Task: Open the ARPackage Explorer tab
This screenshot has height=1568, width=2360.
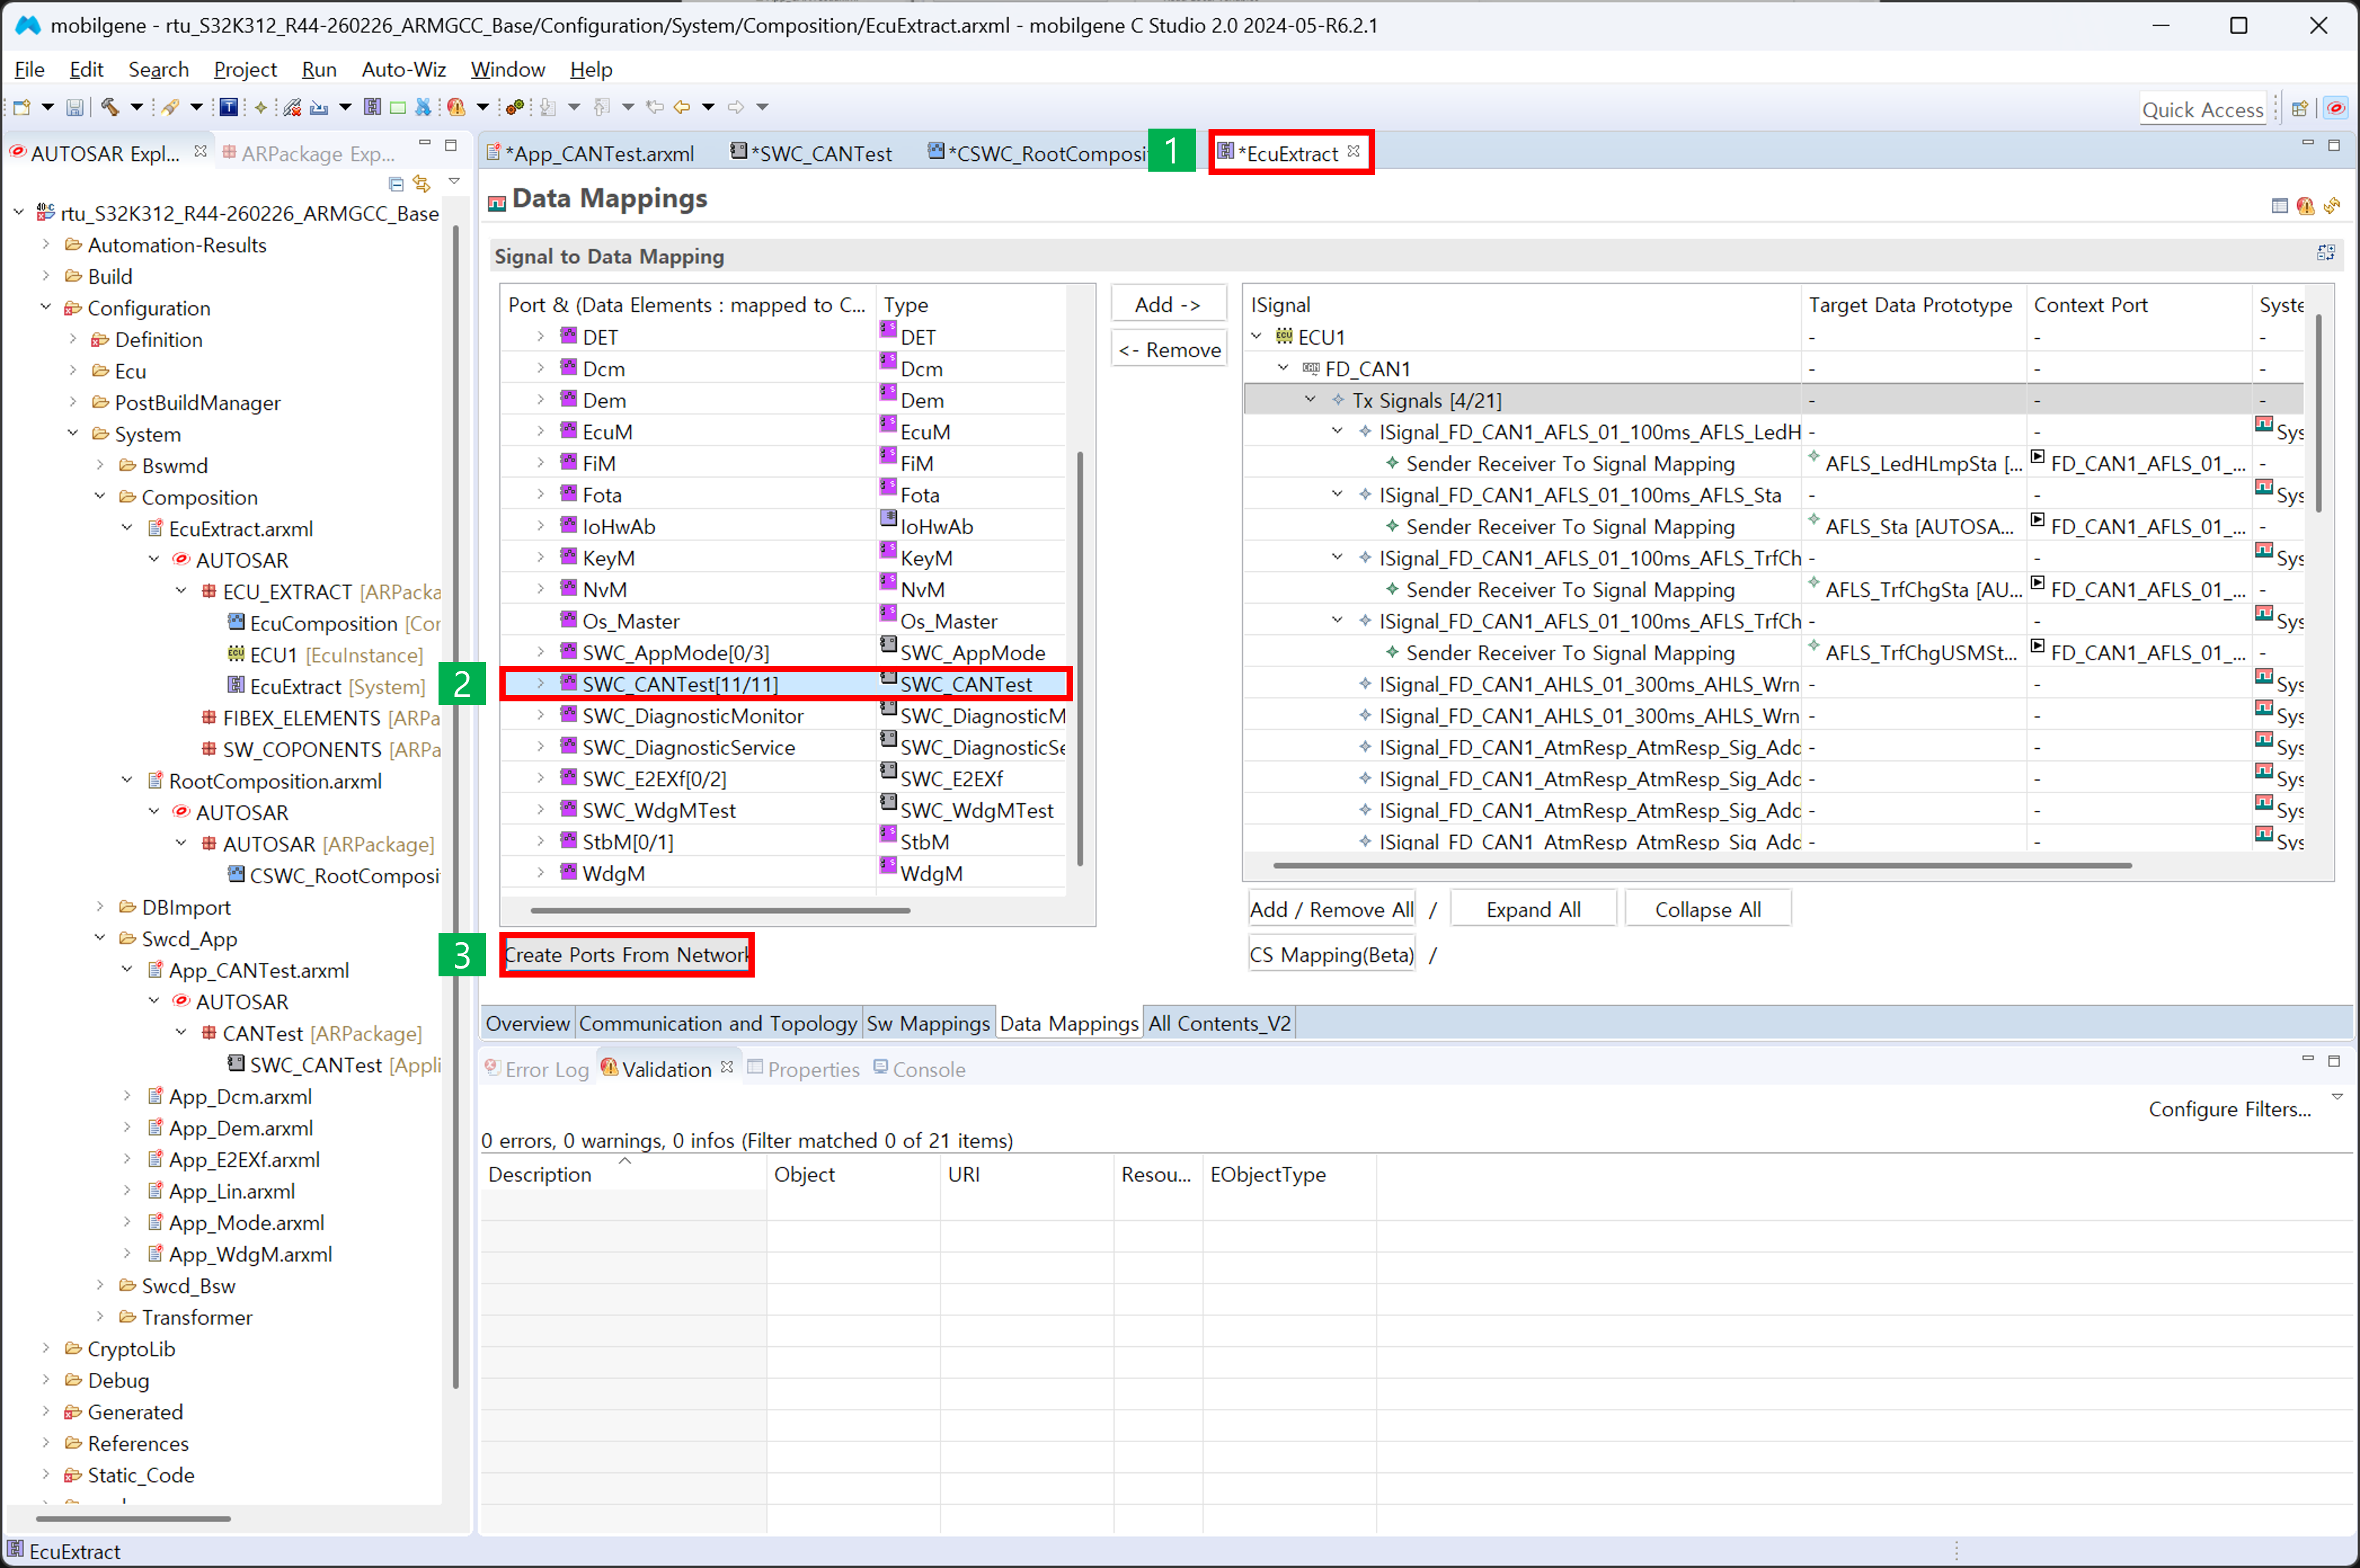Action: pos(308,153)
